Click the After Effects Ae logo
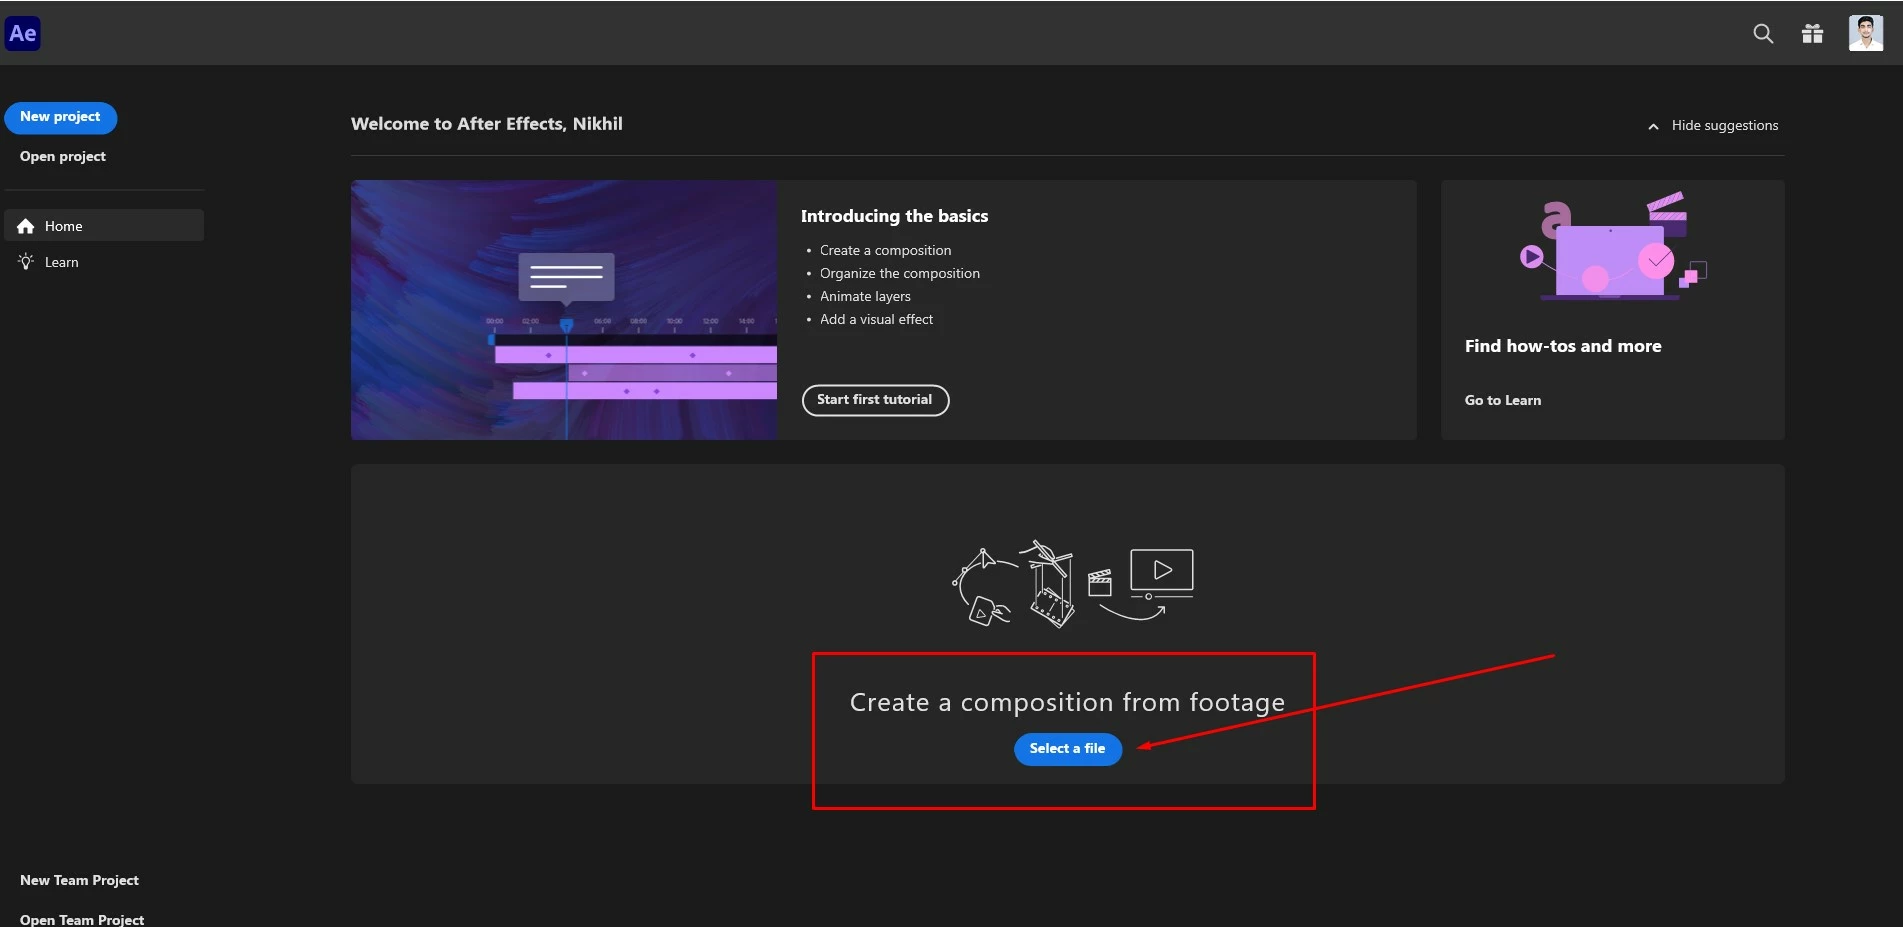Viewport: 1903px width, 927px height. [x=23, y=33]
